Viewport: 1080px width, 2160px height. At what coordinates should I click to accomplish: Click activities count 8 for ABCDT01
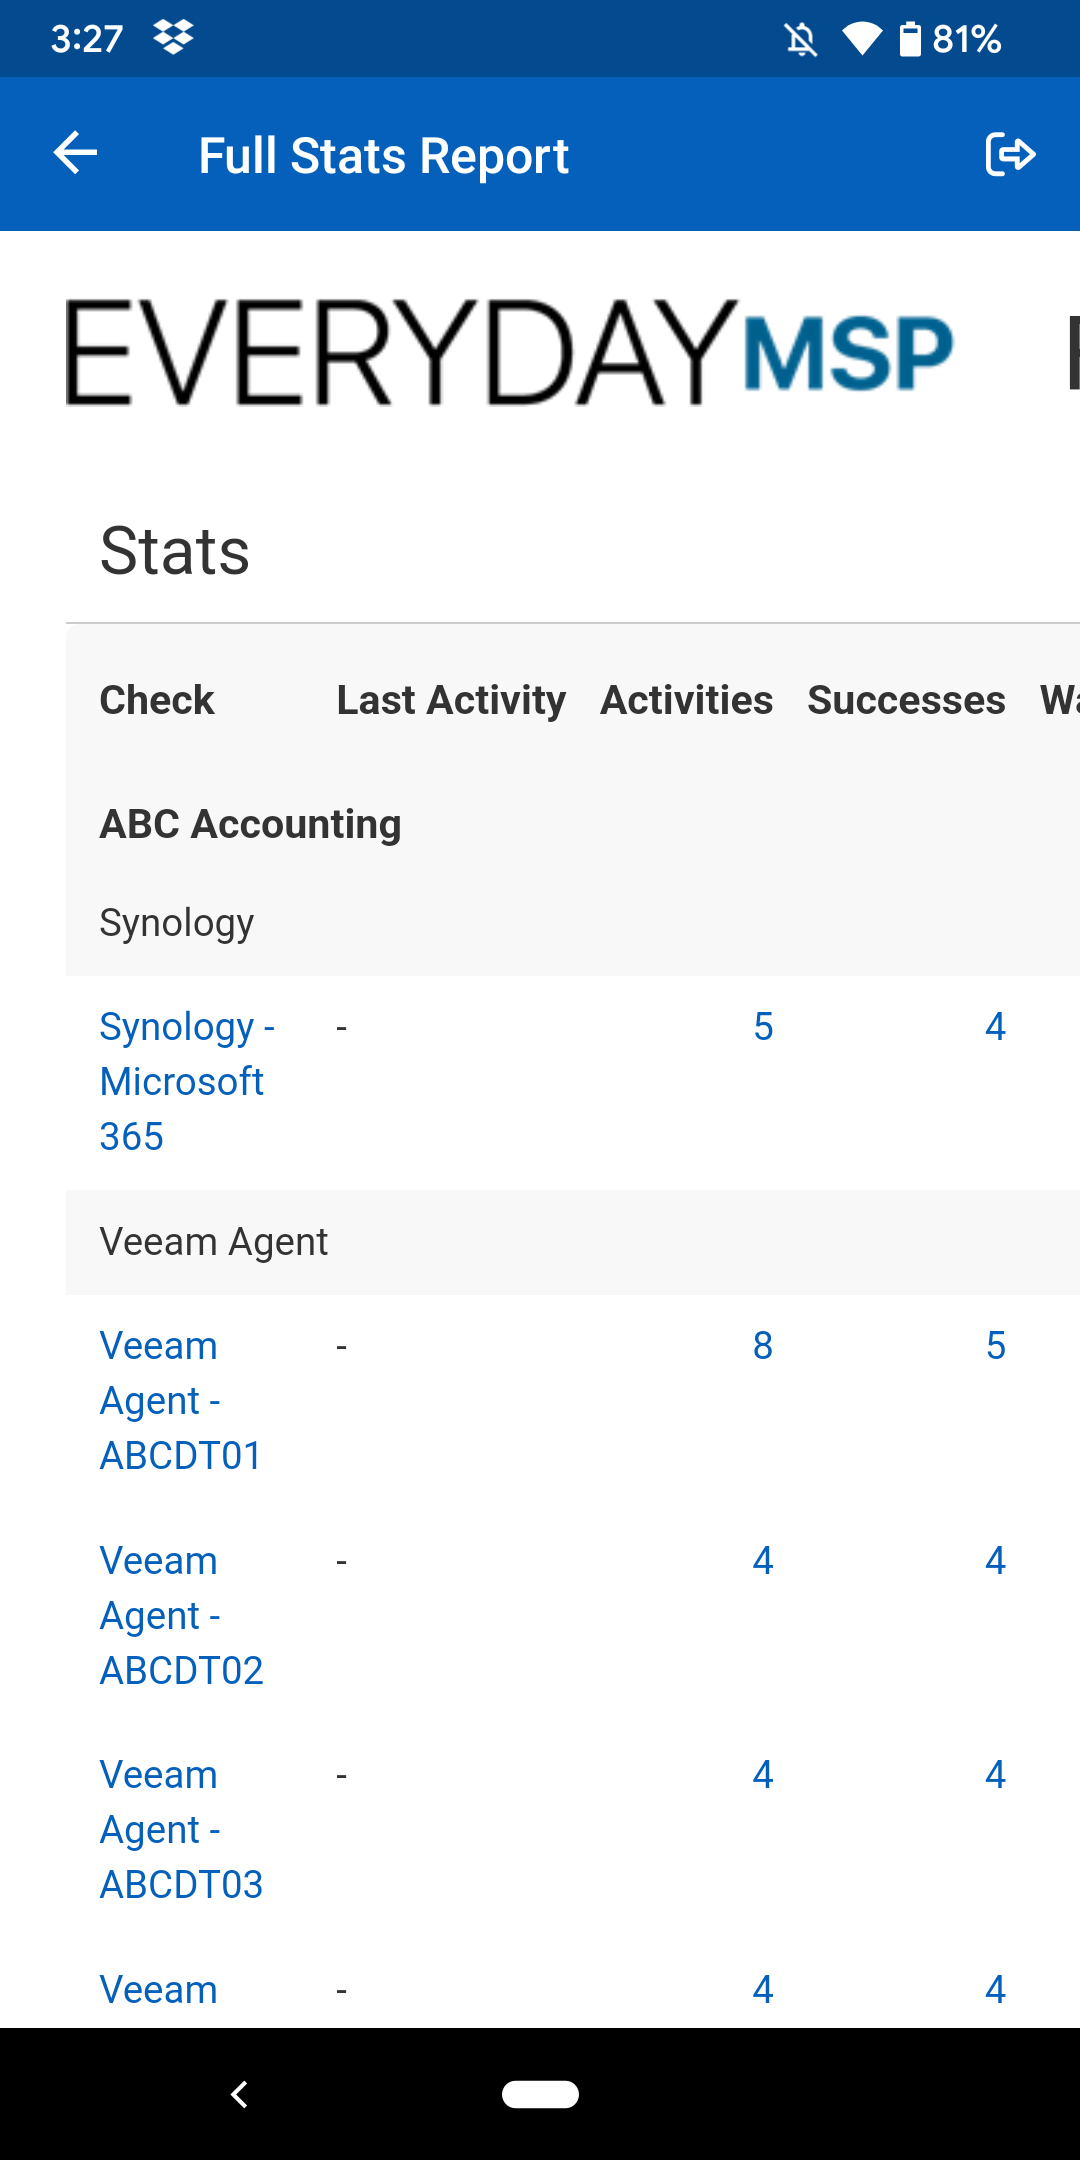click(763, 1346)
